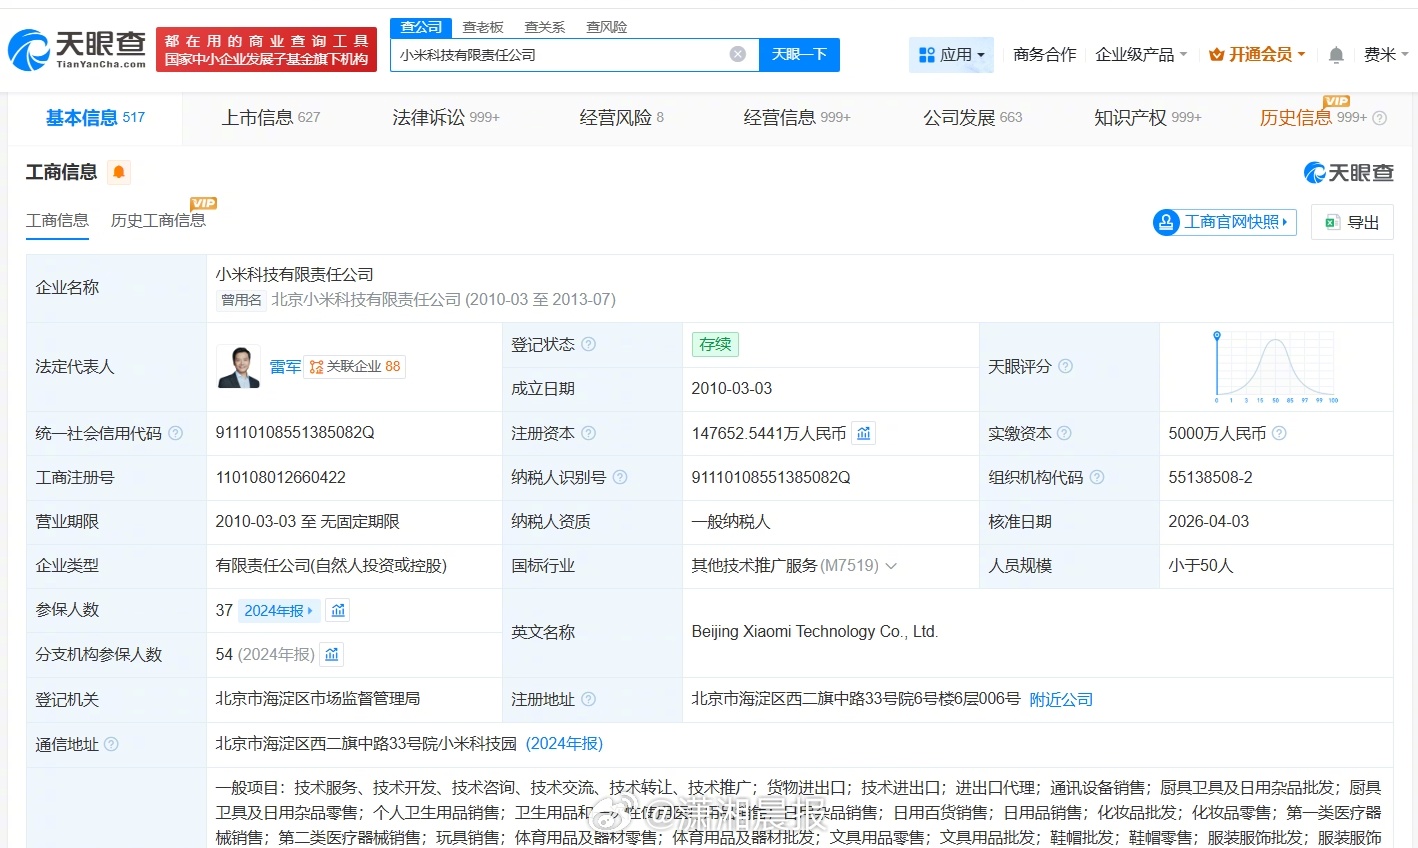Open the 附近公司 link next to registered address
Screen dimensions: 1418x848
pyautogui.click(x=1061, y=699)
